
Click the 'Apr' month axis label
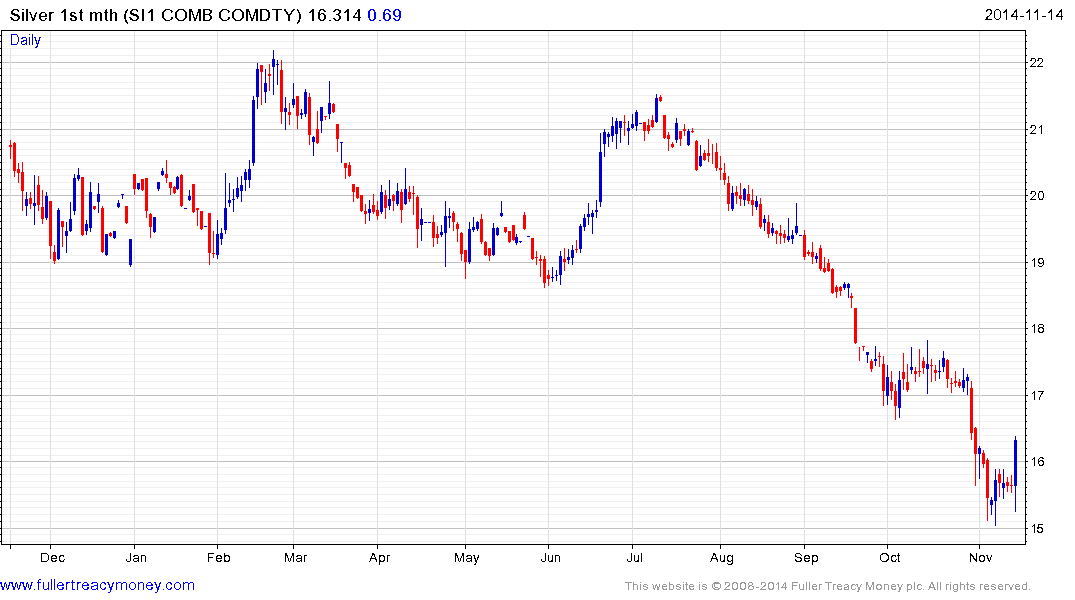click(379, 557)
